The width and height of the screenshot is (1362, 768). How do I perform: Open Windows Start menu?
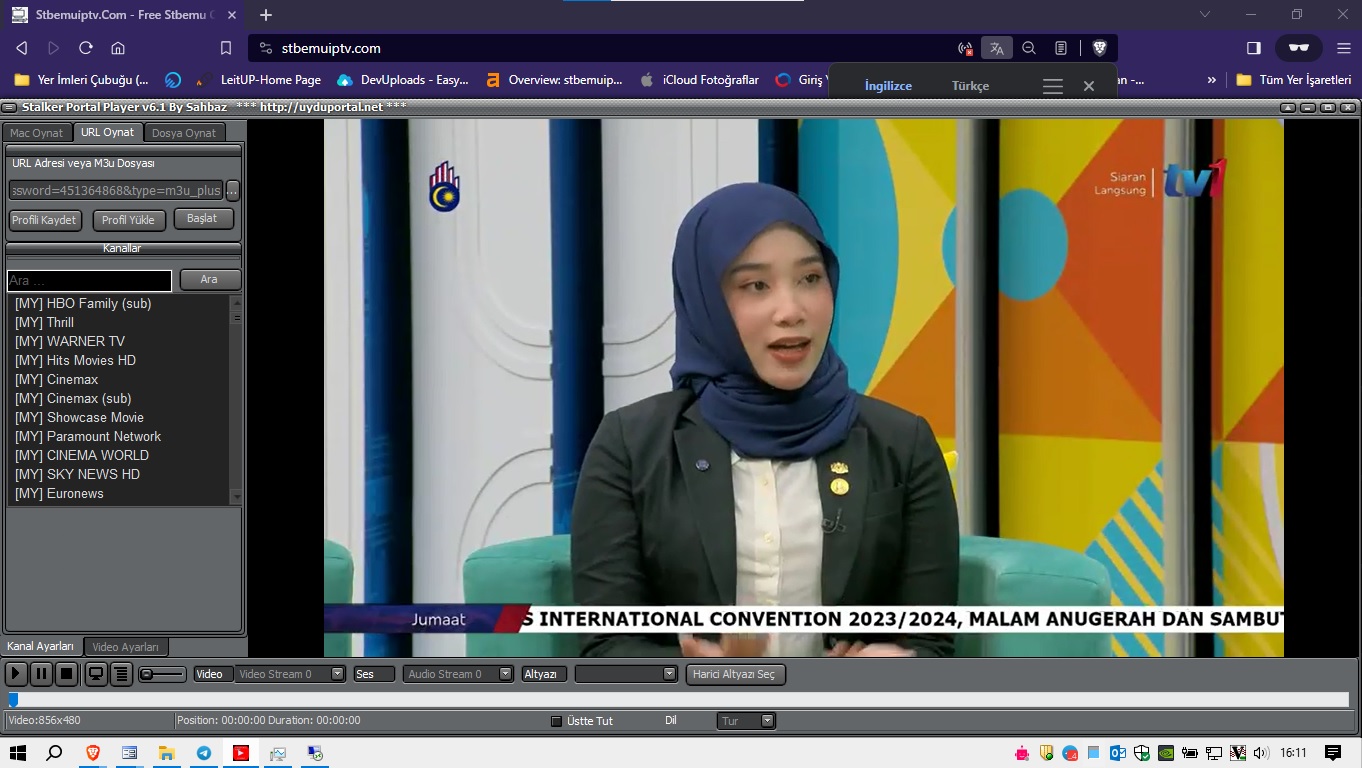pos(17,753)
